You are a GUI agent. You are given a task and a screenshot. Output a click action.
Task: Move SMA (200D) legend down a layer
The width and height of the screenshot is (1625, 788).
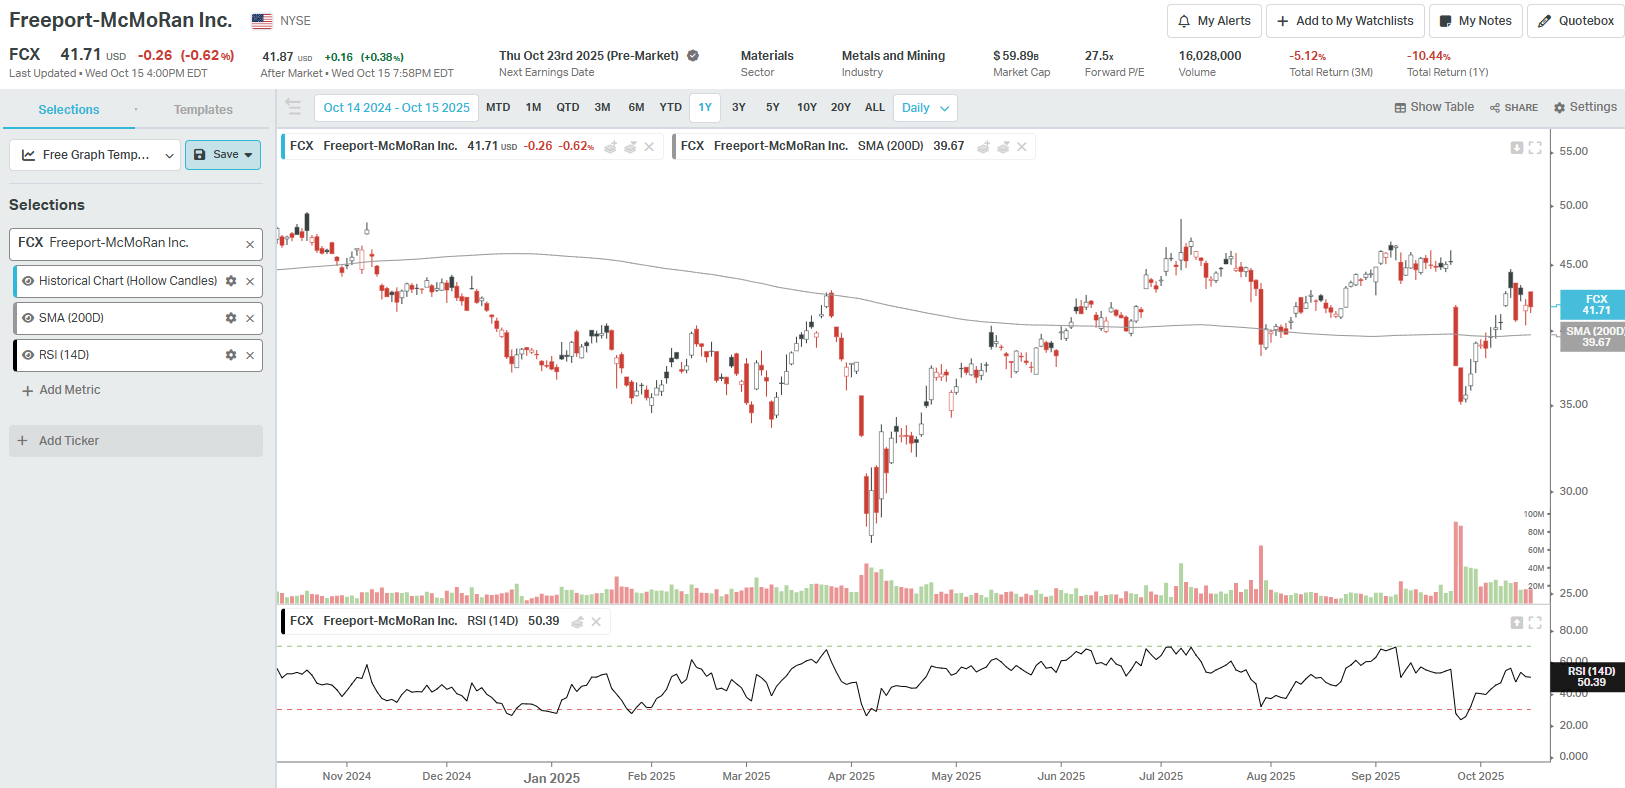[1003, 147]
